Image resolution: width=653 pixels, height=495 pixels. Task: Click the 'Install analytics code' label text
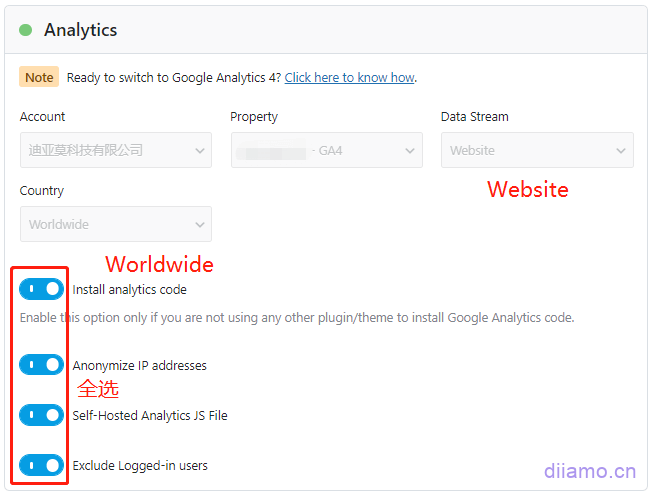(x=129, y=290)
